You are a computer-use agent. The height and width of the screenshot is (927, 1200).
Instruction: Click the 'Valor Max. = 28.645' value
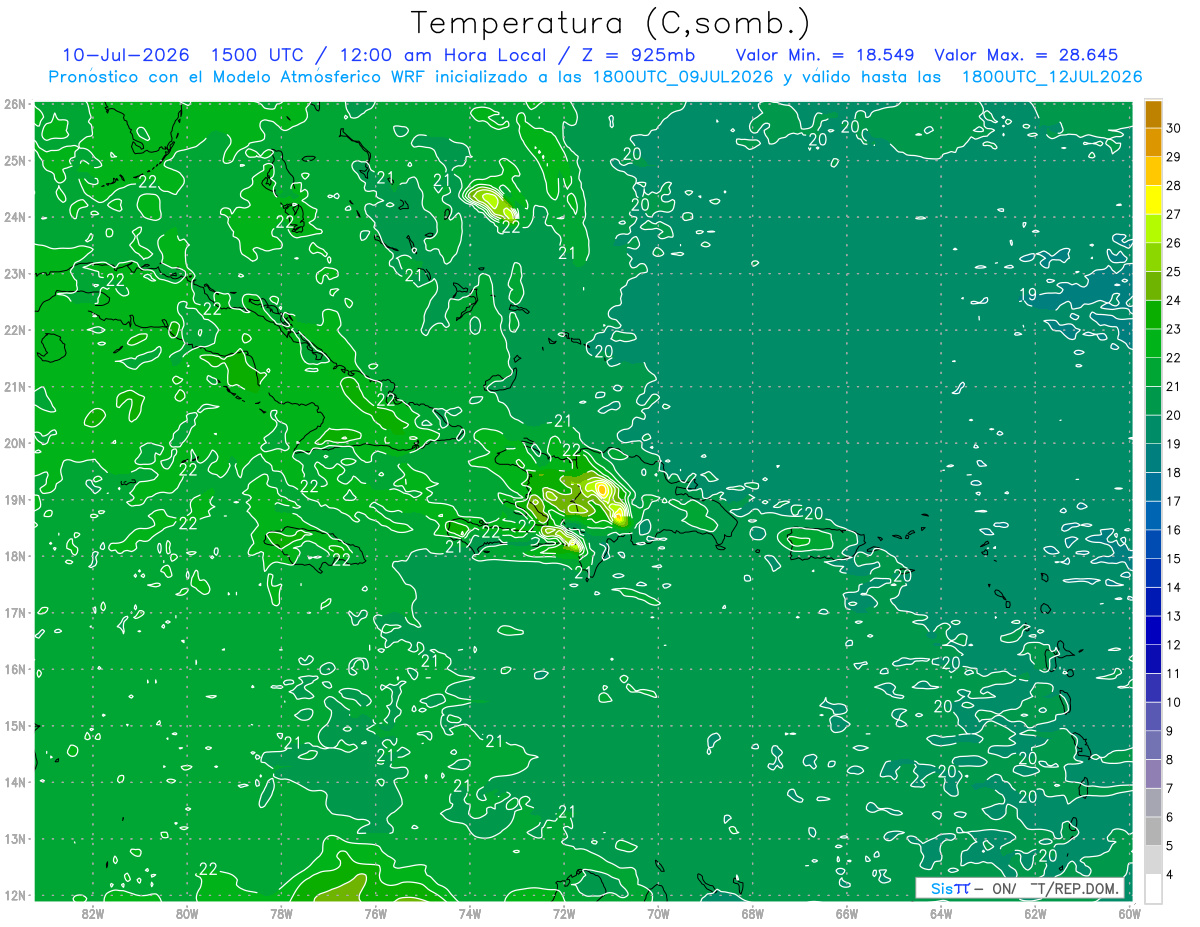(1026, 55)
